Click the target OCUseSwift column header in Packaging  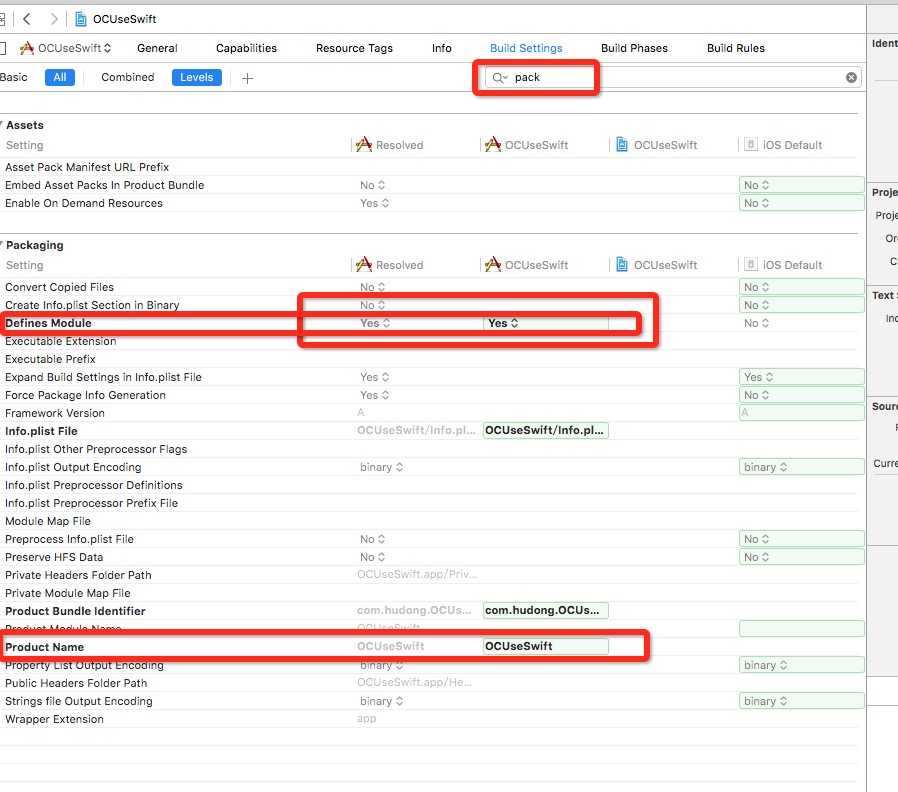pos(526,265)
